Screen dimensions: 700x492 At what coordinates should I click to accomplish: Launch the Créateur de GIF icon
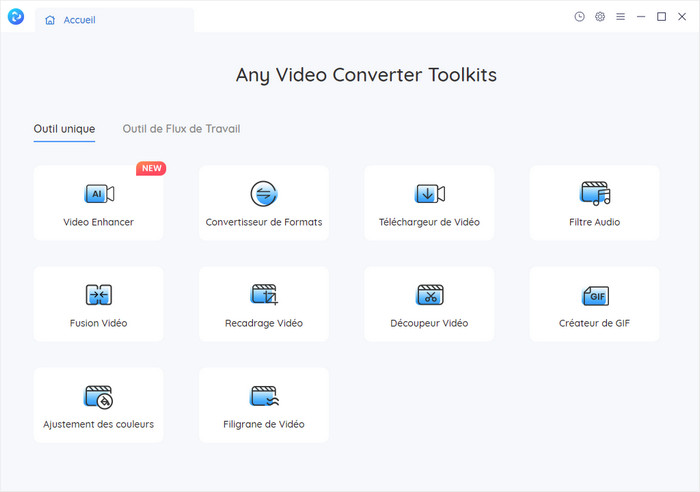pos(596,296)
